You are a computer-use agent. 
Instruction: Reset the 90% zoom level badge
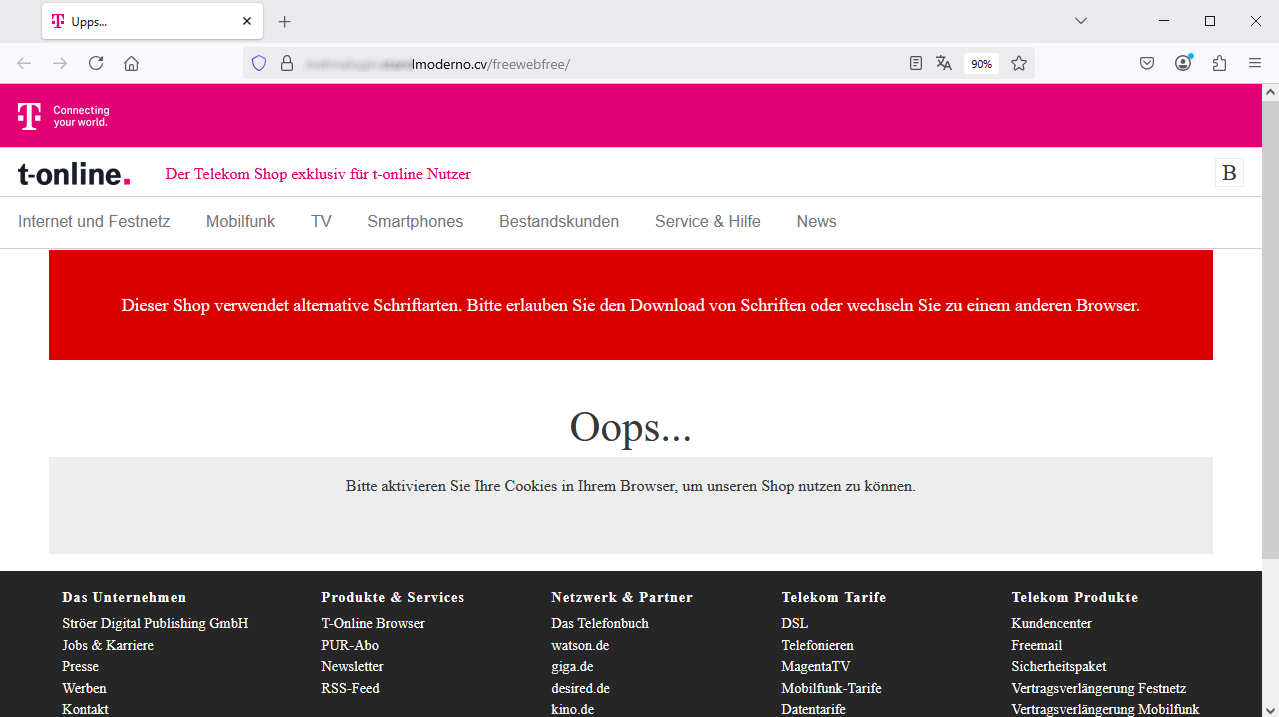click(x=981, y=64)
